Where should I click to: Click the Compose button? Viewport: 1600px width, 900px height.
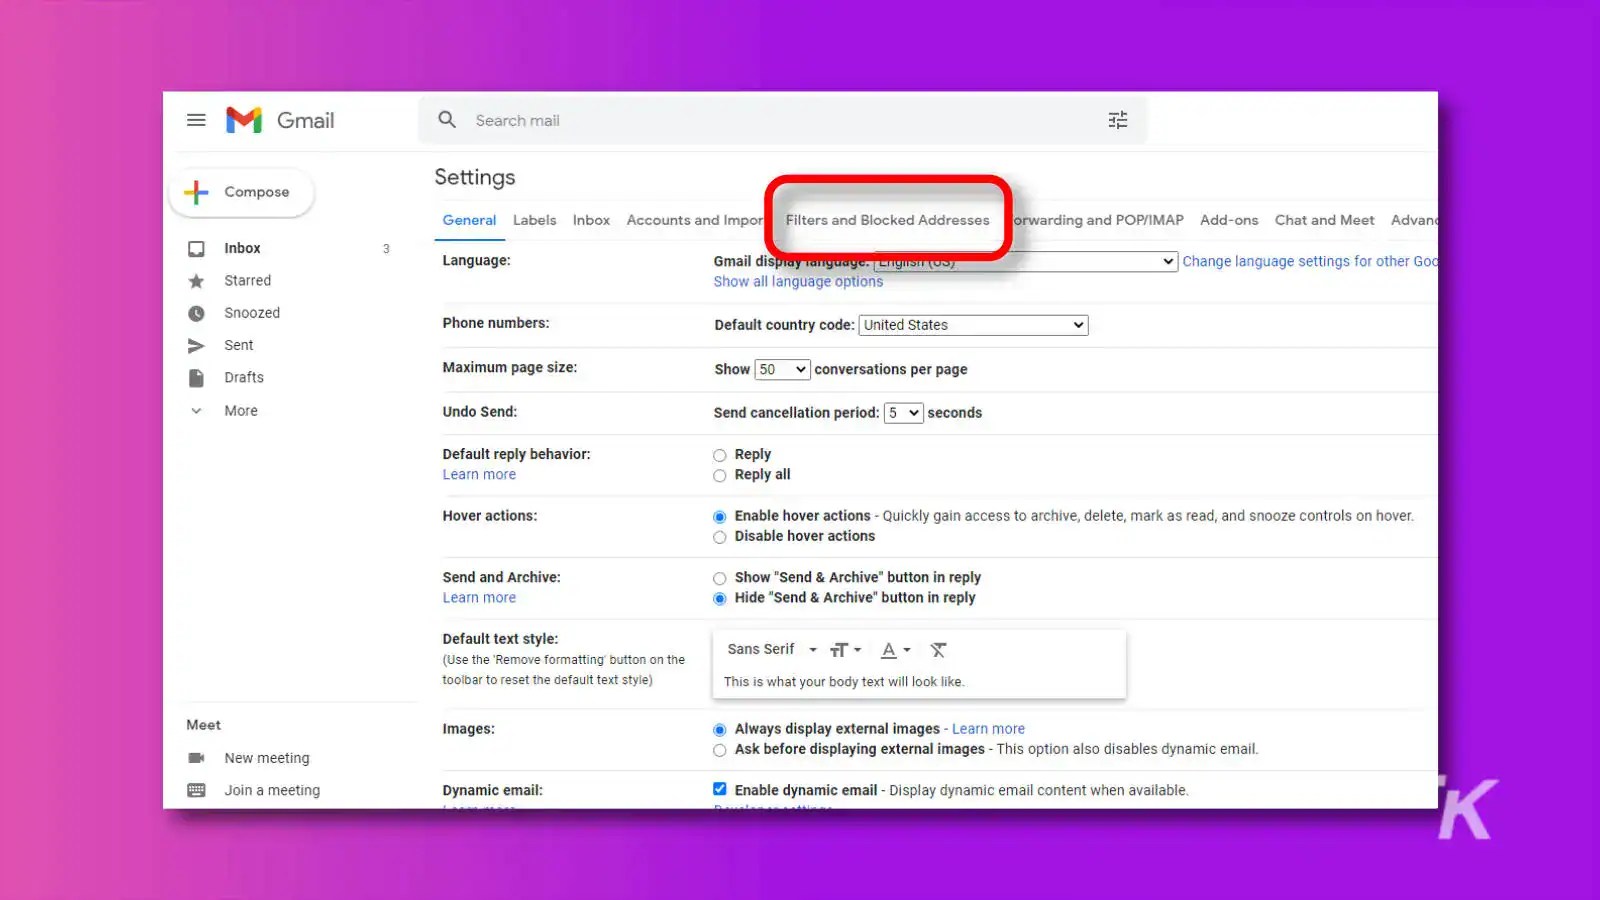point(241,191)
